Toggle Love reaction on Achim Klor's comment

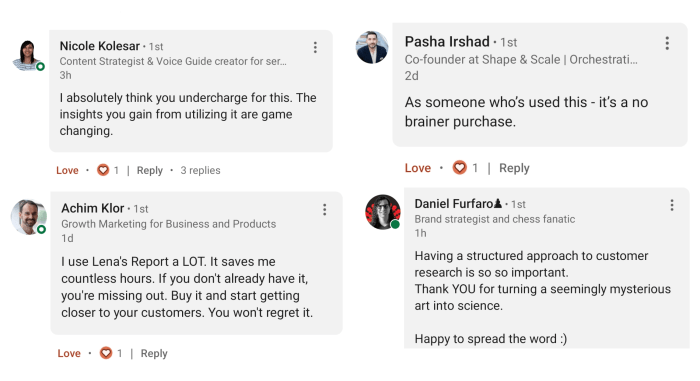69,353
